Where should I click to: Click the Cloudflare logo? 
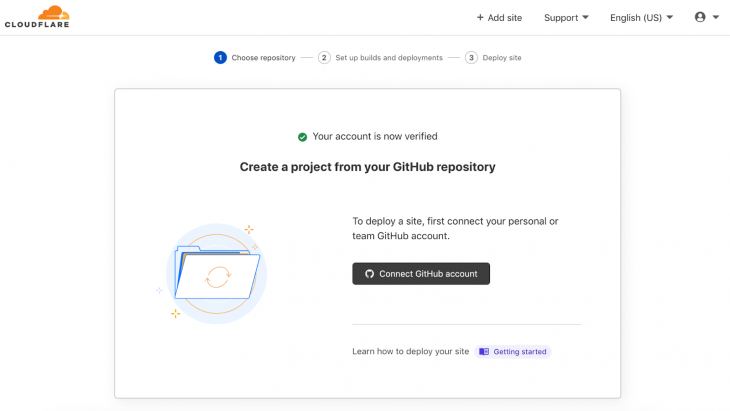click(39, 17)
